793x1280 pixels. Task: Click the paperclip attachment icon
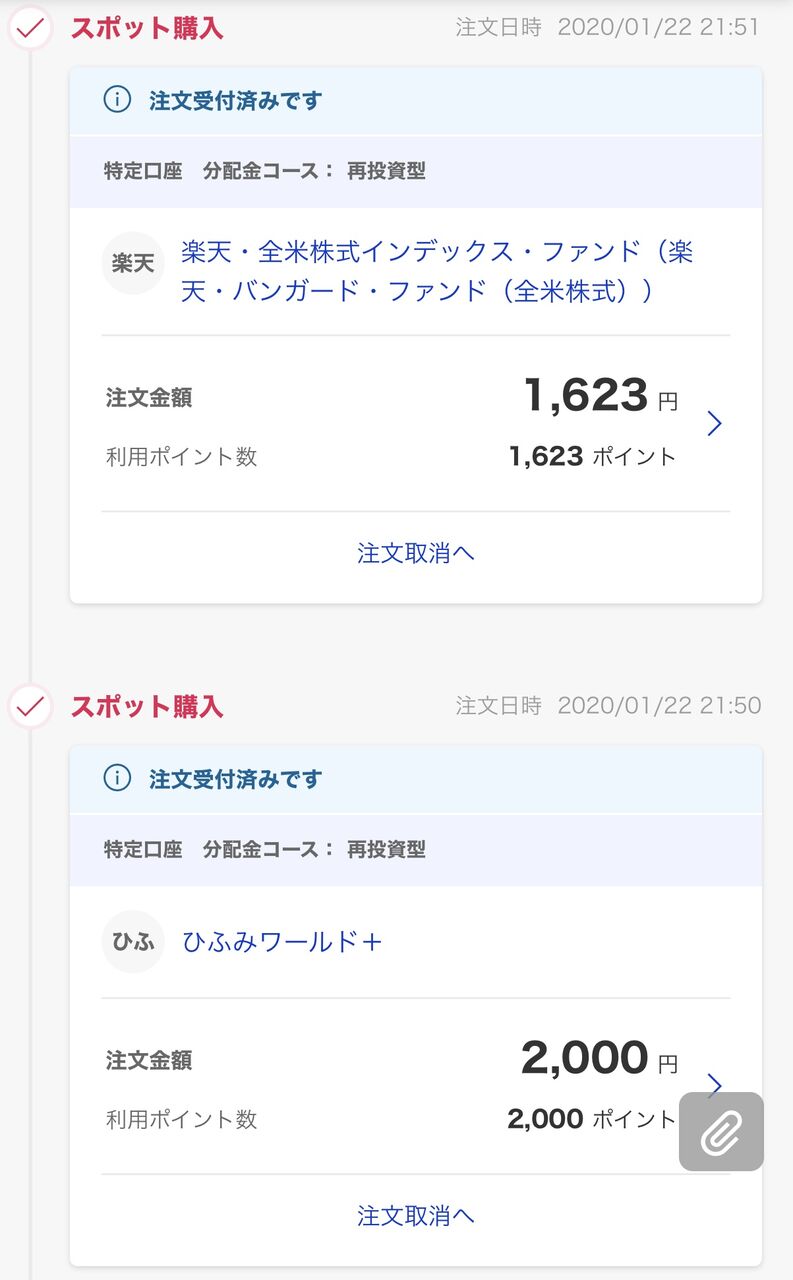(x=721, y=1132)
